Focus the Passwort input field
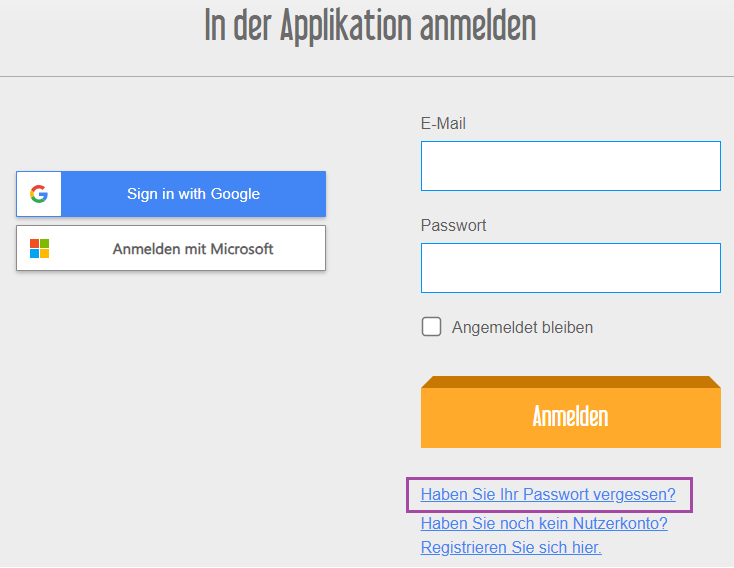The image size is (734, 568). click(571, 268)
